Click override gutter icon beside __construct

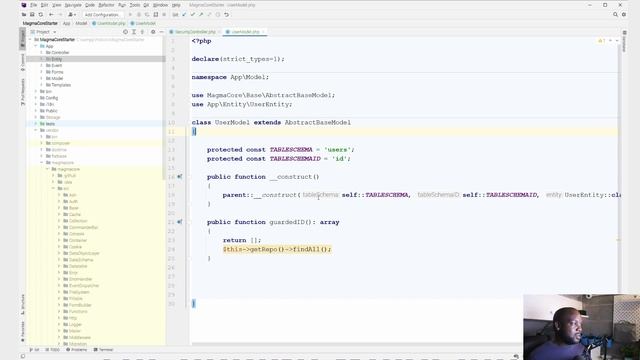[180, 177]
